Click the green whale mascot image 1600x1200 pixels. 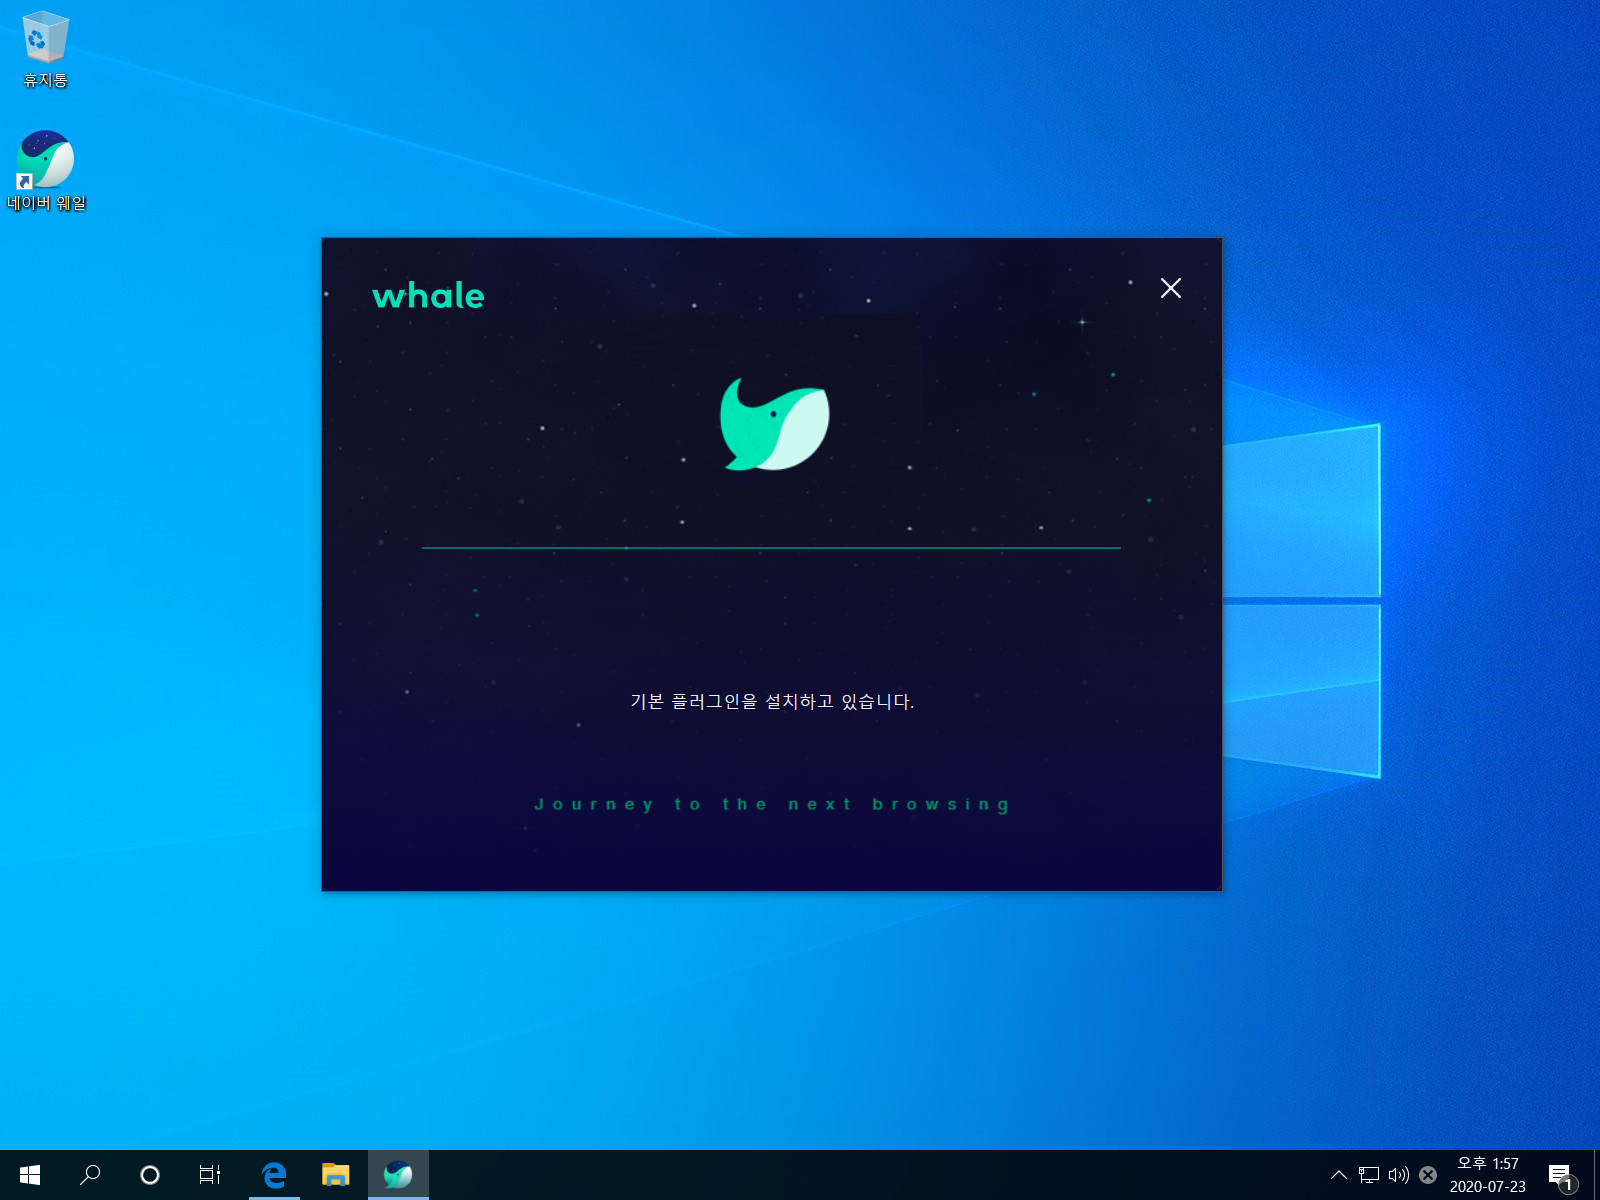(x=774, y=424)
